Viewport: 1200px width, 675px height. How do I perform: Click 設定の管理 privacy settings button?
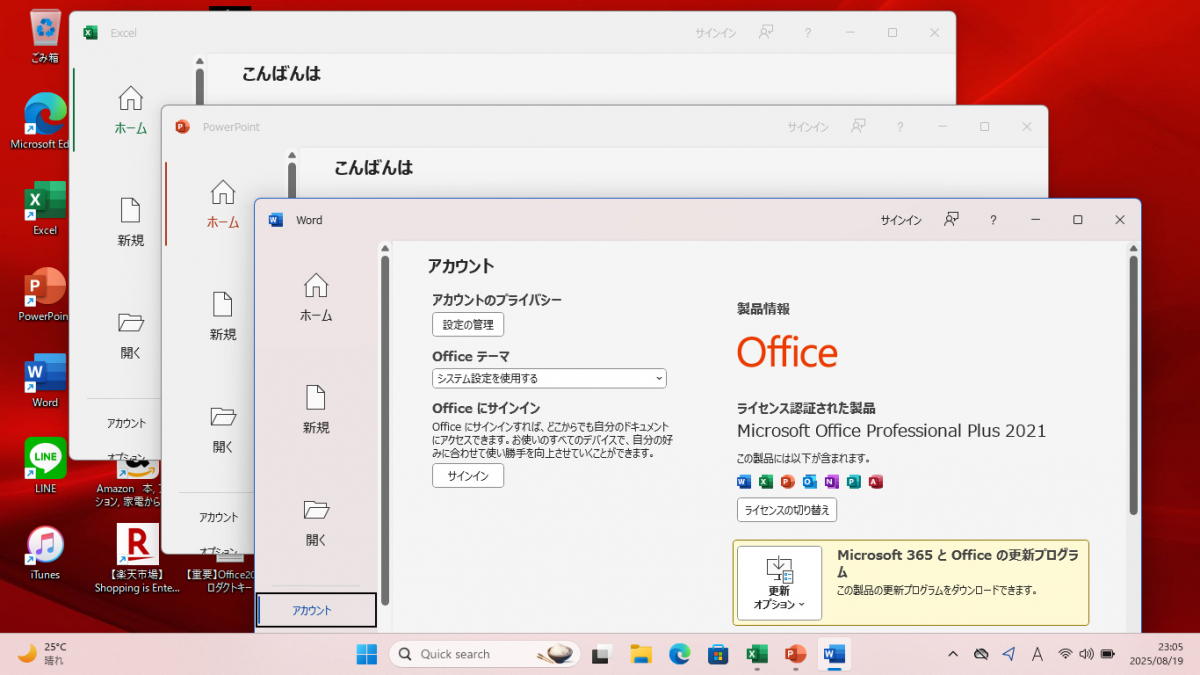tap(468, 324)
